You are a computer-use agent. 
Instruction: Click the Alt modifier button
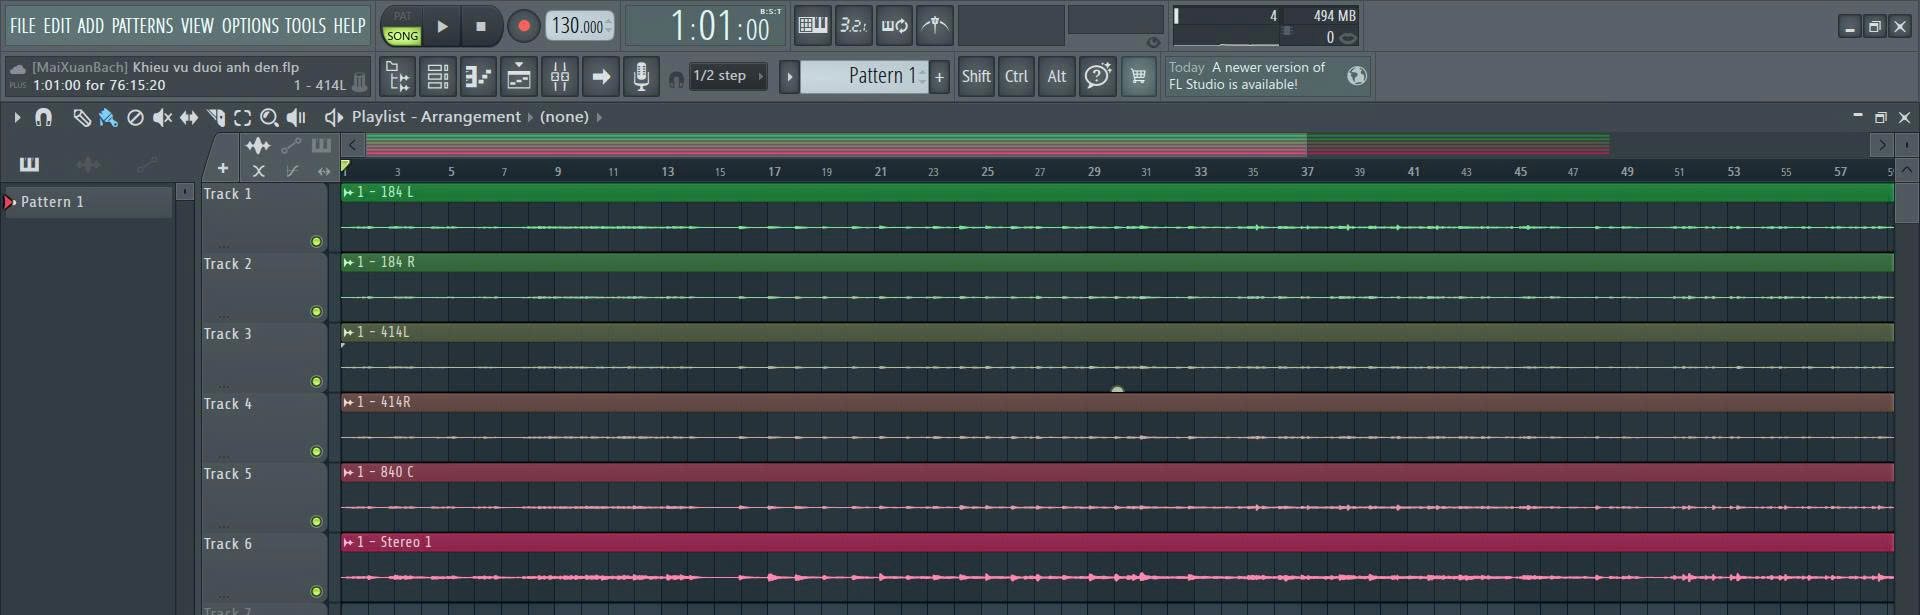point(1057,76)
